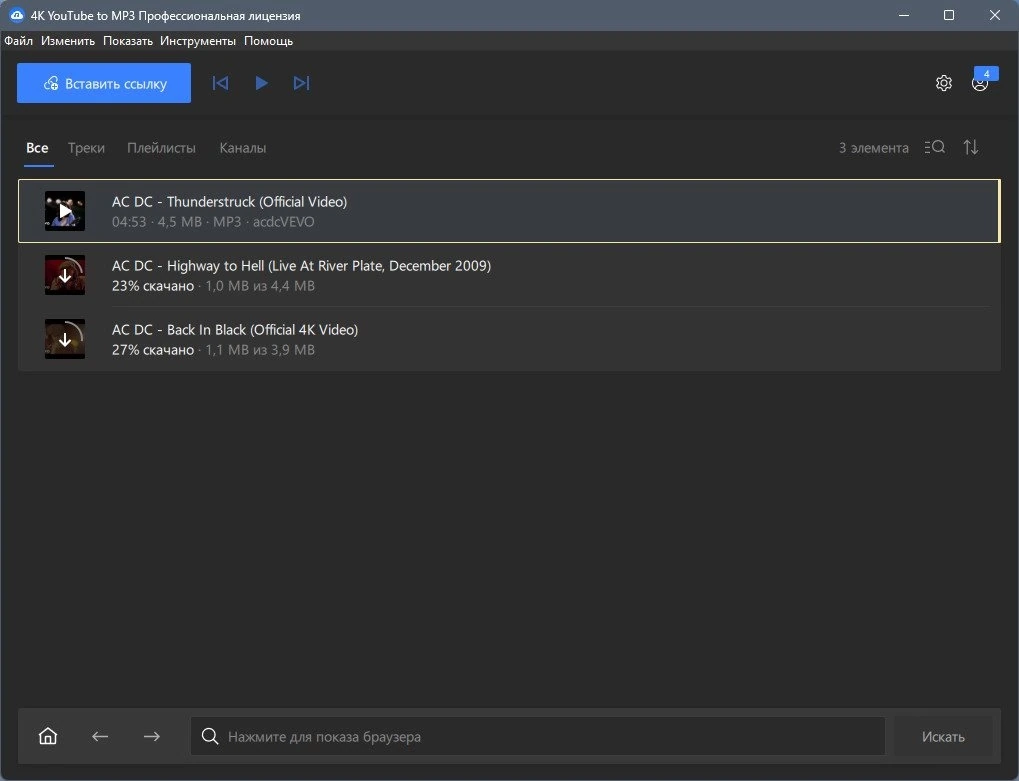The image size is (1019, 781).
Task: Skip to next track
Action: coord(302,83)
